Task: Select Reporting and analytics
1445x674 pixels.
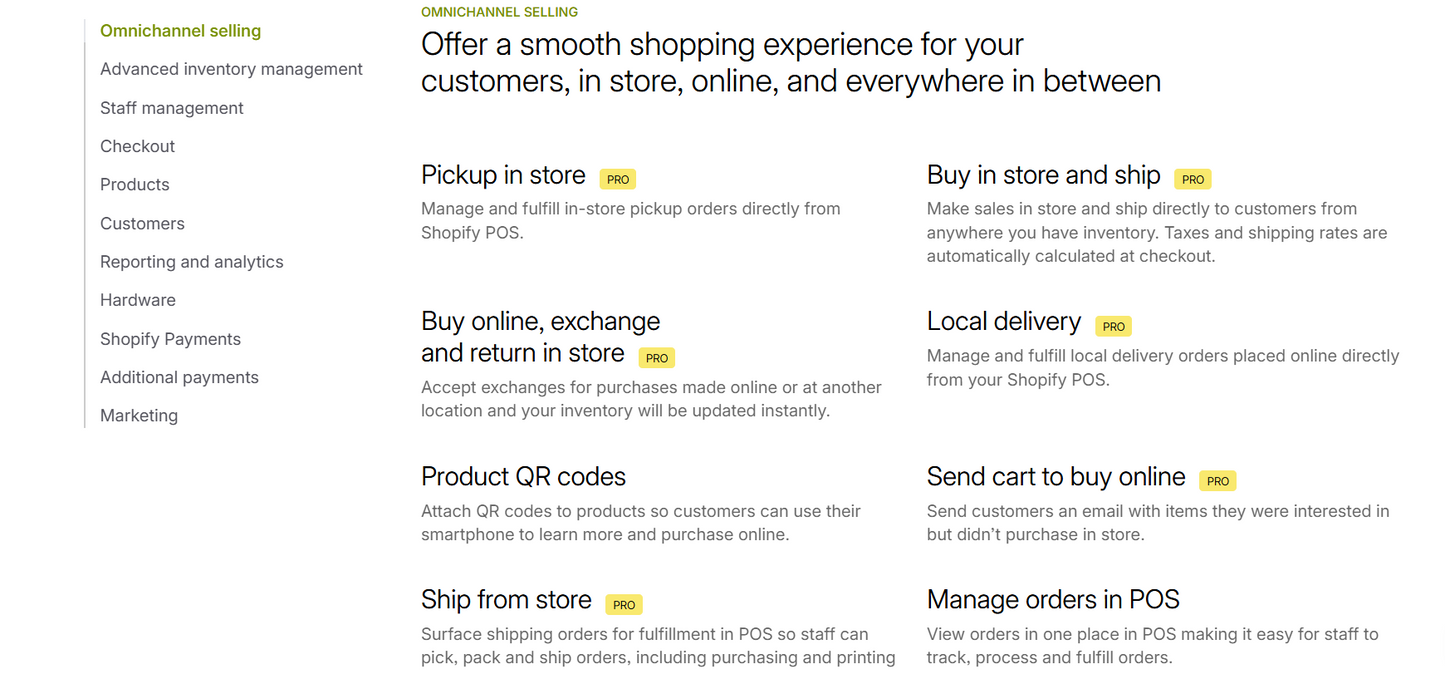Action: point(192,262)
